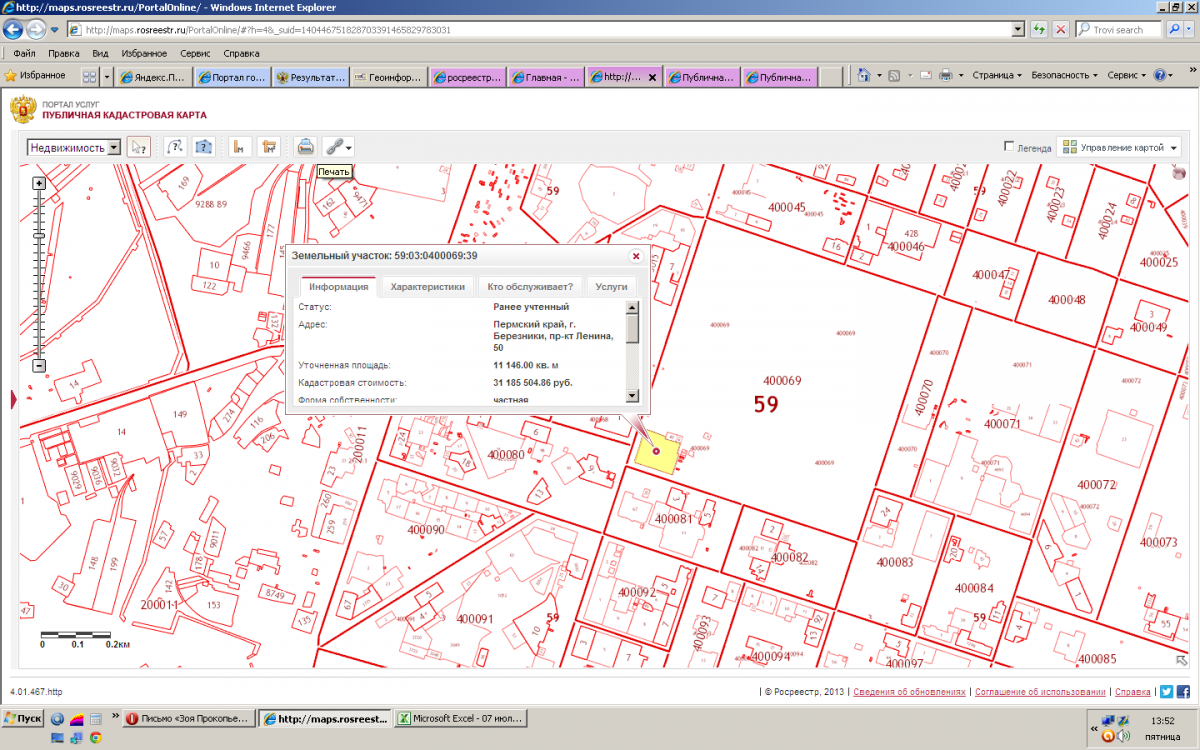The width and height of the screenshot is (1200, 750).
Task: Click the Print map icon
Action: [306, 147]
